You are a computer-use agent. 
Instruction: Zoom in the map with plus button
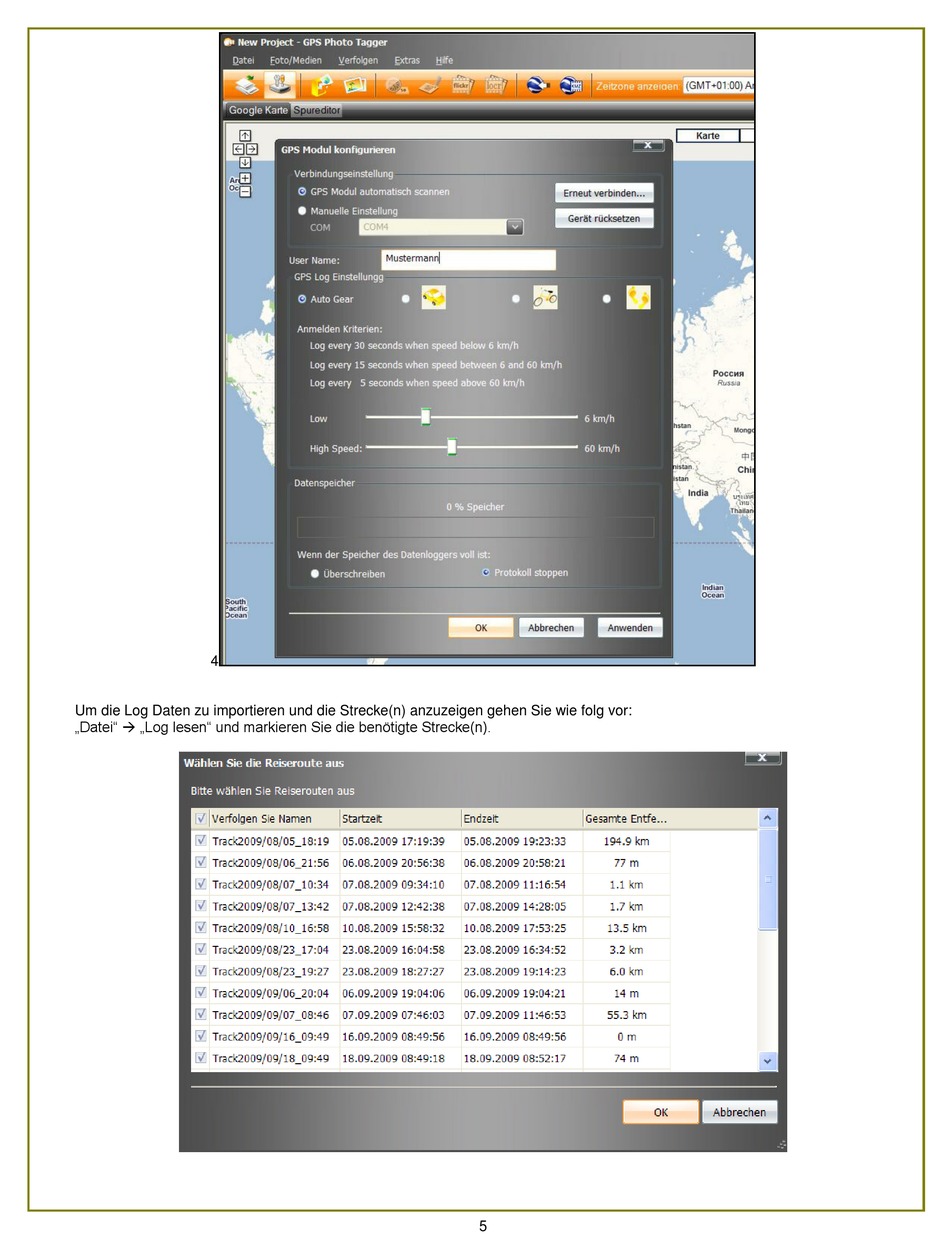coord(245,178)
